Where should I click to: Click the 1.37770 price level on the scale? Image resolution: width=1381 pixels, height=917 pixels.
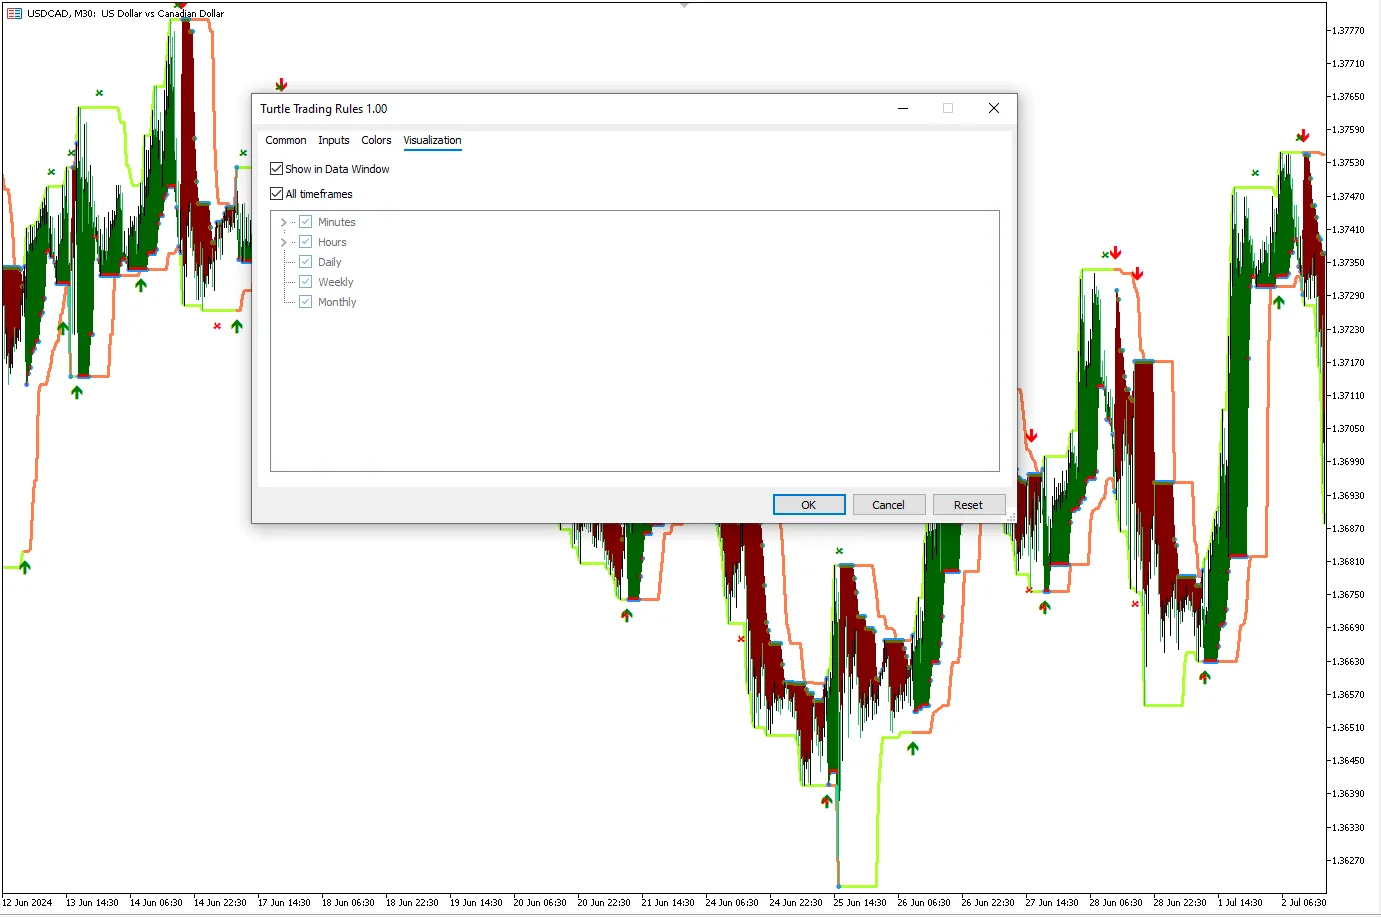pyautogui.click(x=1348, y=31)
